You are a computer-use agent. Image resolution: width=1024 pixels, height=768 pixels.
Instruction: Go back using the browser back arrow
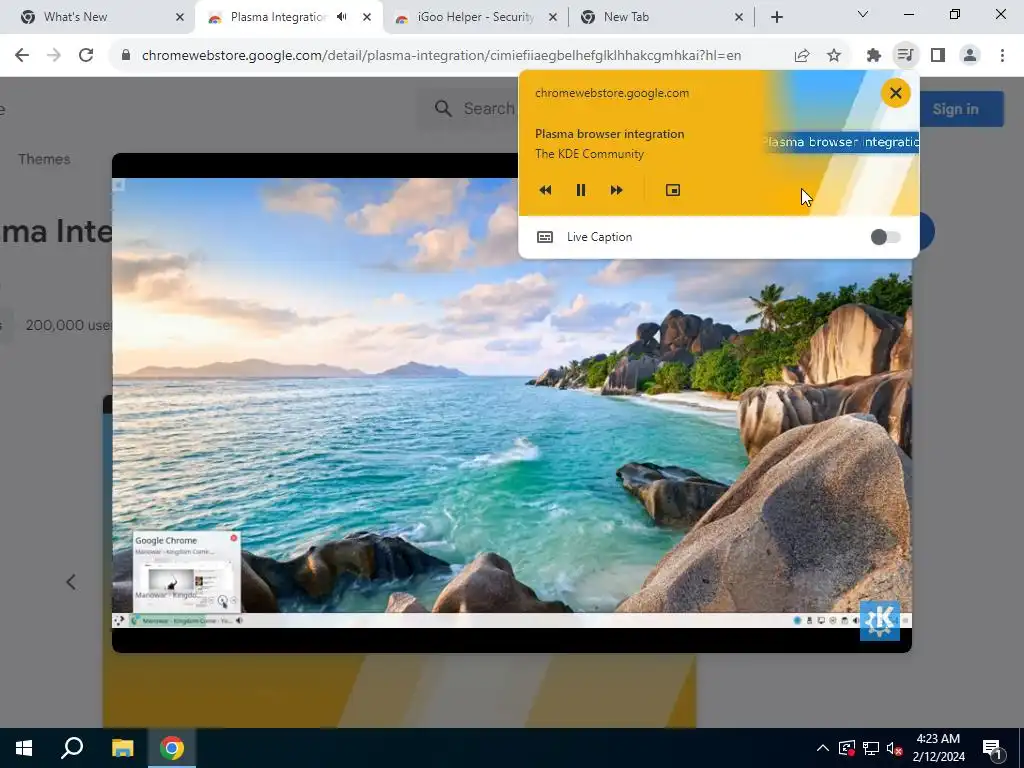pyautogui.click(x=22, y=56)
